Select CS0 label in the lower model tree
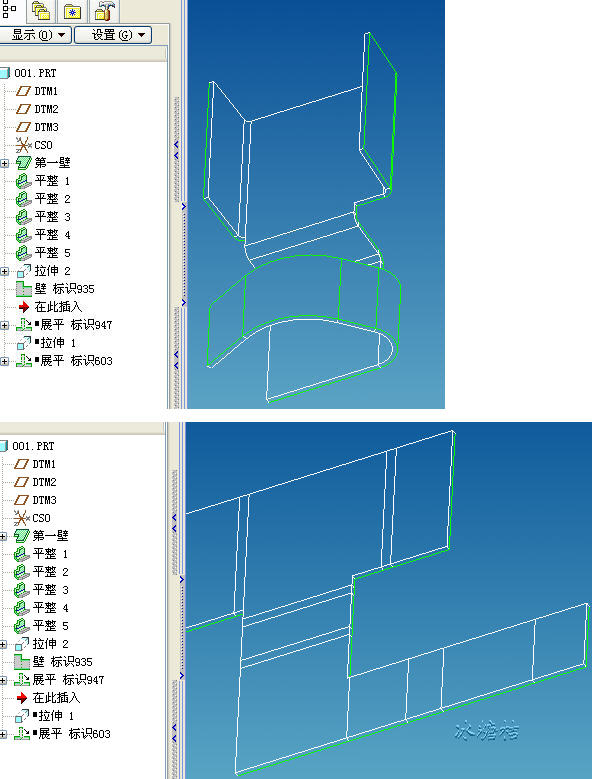The width and height of the screenshot is (592, 779). pyautogui.click(x=41, y=518)
